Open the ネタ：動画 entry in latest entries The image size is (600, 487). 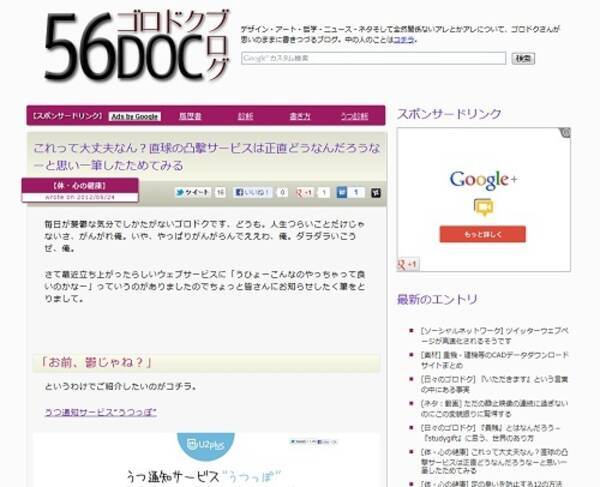point(494,409)
